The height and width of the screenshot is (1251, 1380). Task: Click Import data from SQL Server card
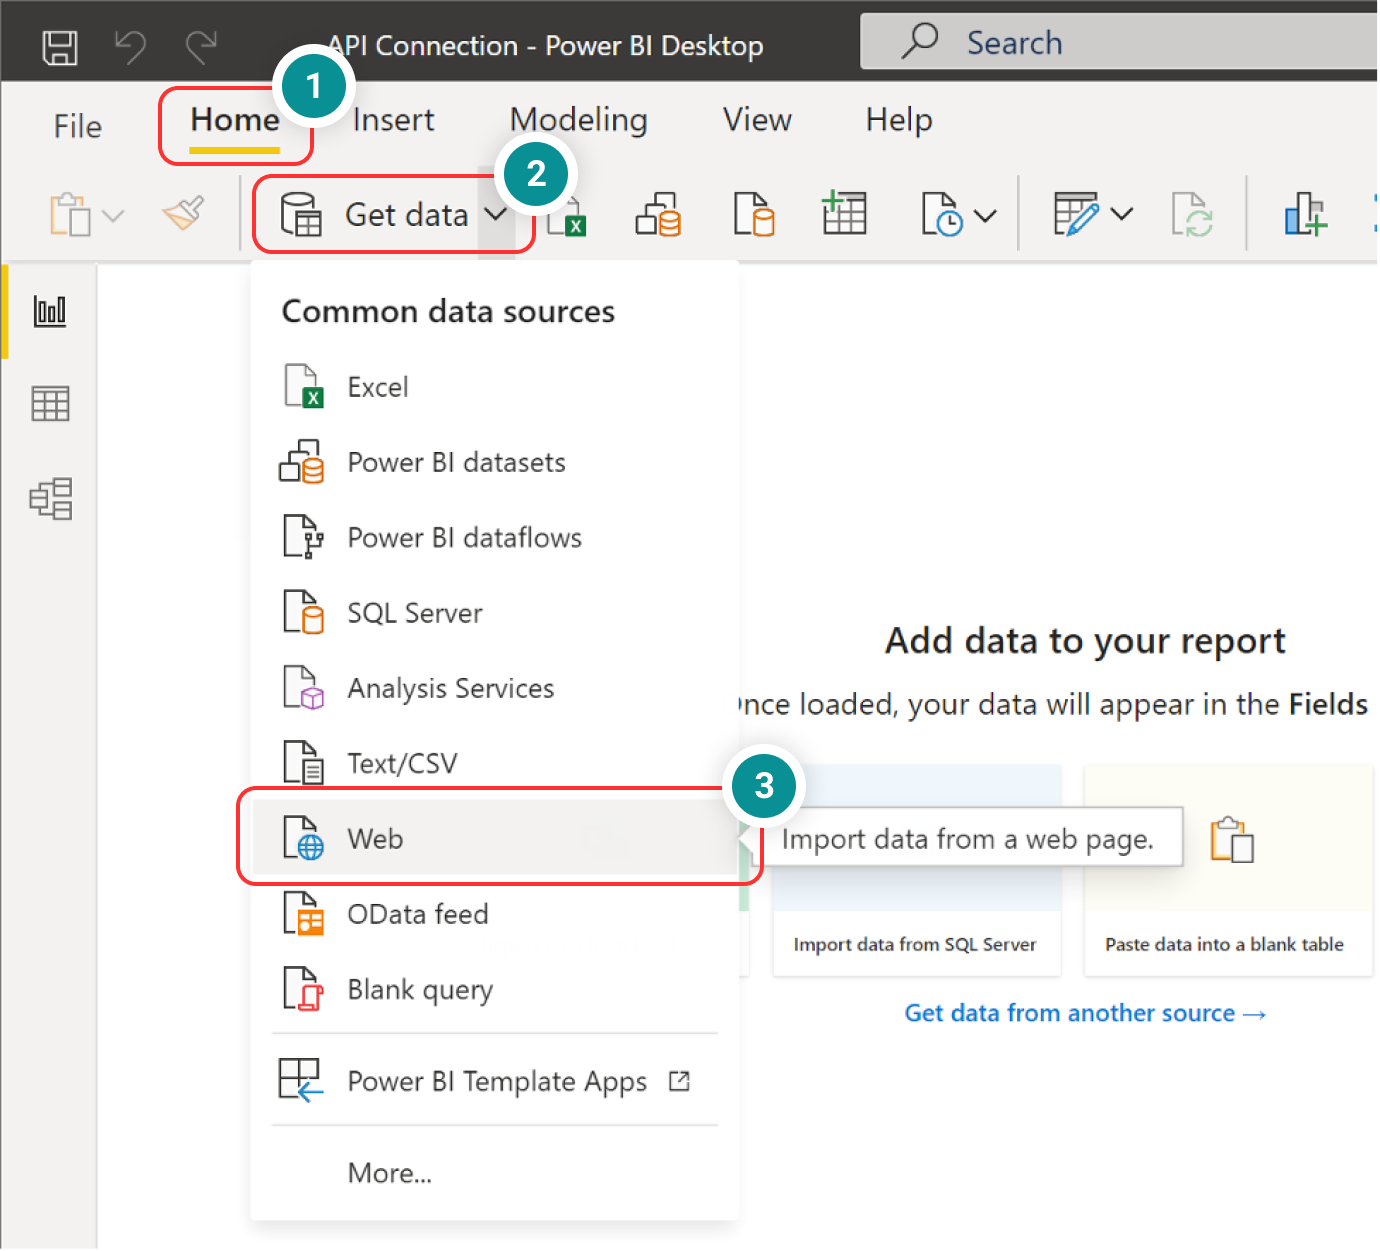(x=916, y=871)
